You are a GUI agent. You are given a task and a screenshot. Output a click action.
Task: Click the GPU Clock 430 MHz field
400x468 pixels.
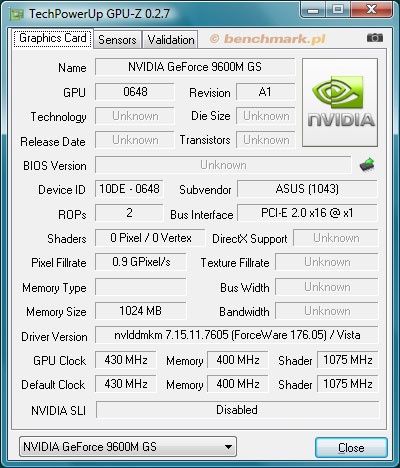pos(126,360)
